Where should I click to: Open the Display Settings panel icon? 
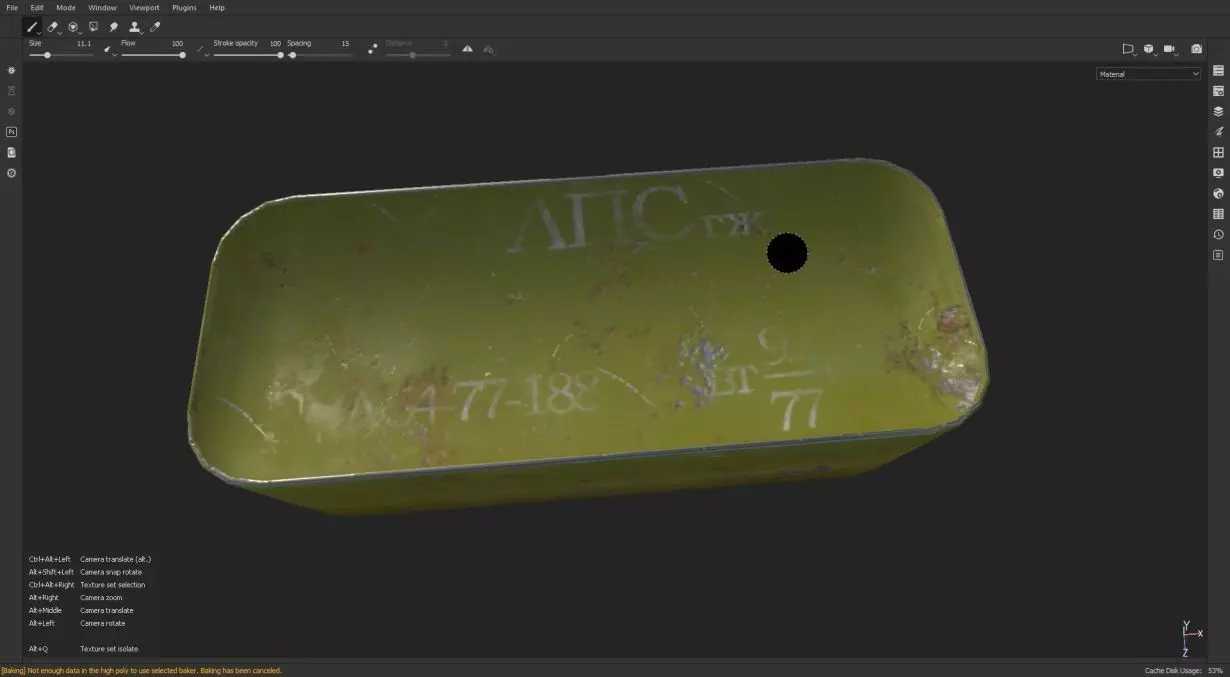point(1218,173)
